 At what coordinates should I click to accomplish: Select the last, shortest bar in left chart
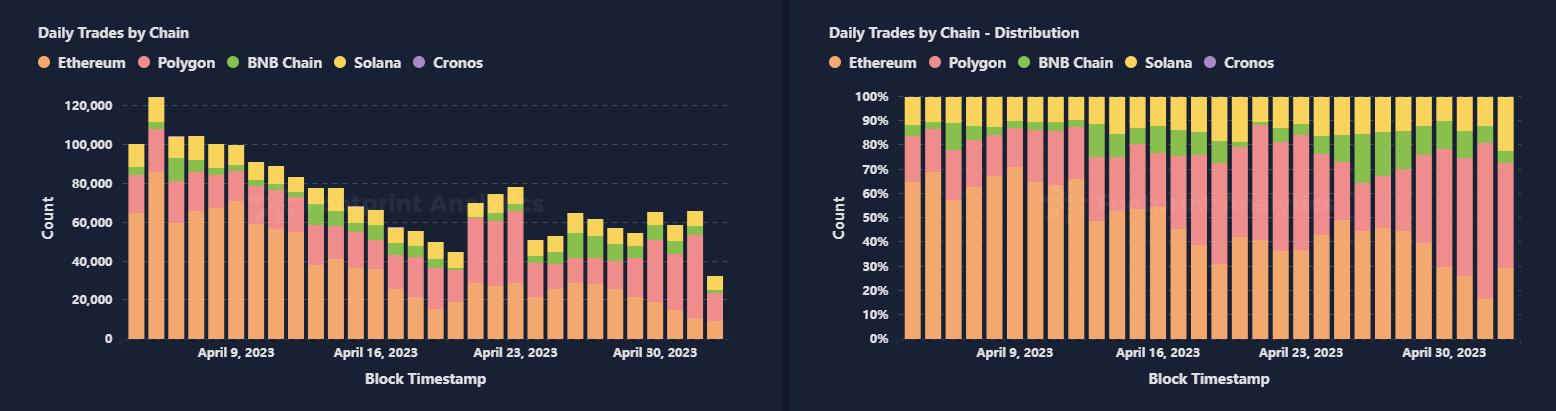point(715,307)
